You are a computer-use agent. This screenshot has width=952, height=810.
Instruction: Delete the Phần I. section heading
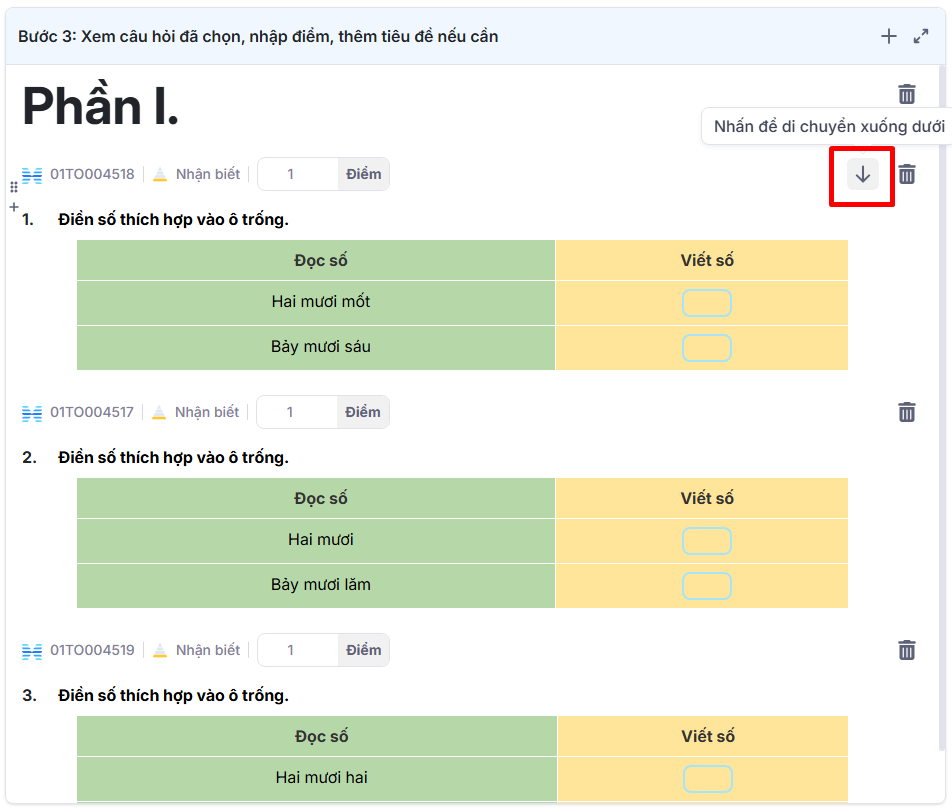[x=907, y=95]
